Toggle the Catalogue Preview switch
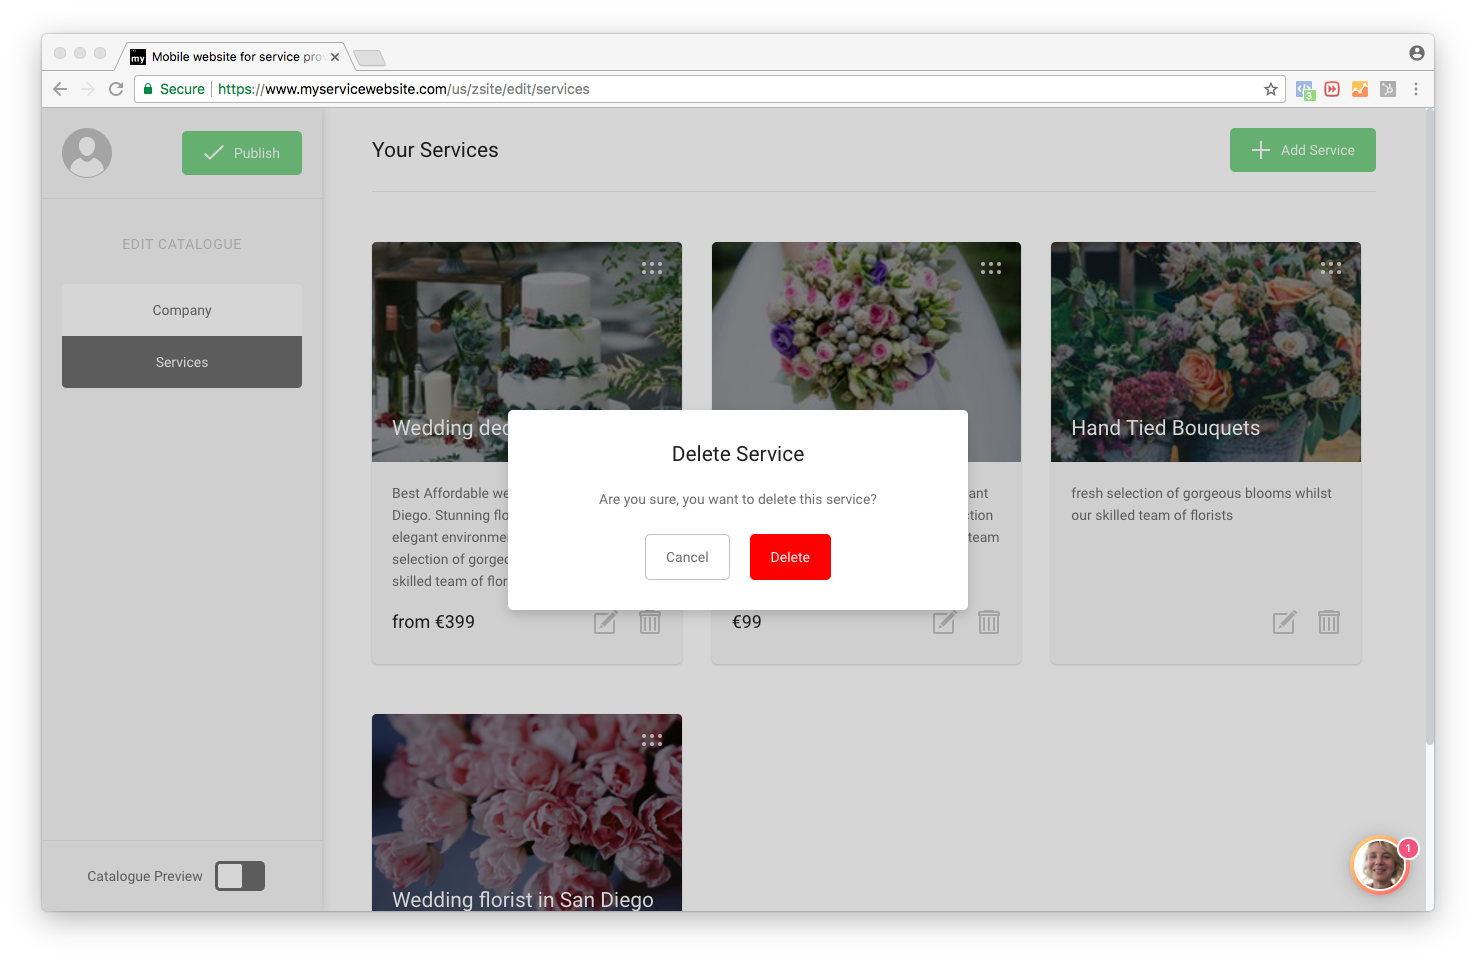Image resolution: width=1476 pixels, height=961 pixels. [240, 876]
